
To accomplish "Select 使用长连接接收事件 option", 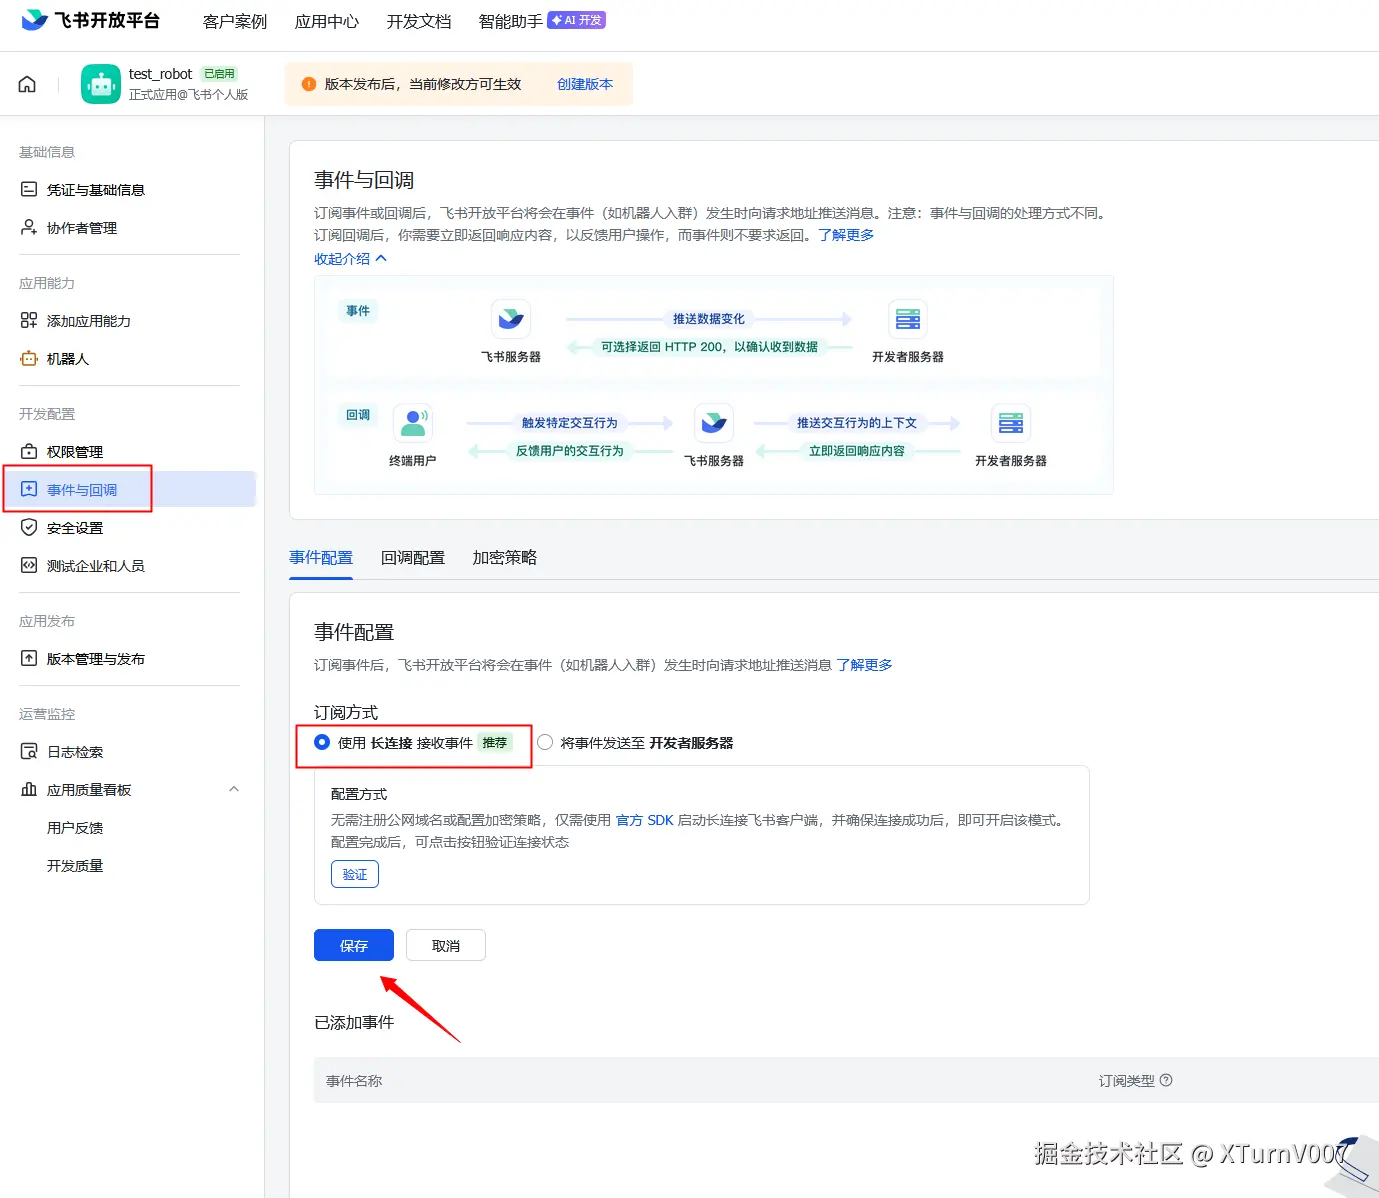I will pos(321,742).
